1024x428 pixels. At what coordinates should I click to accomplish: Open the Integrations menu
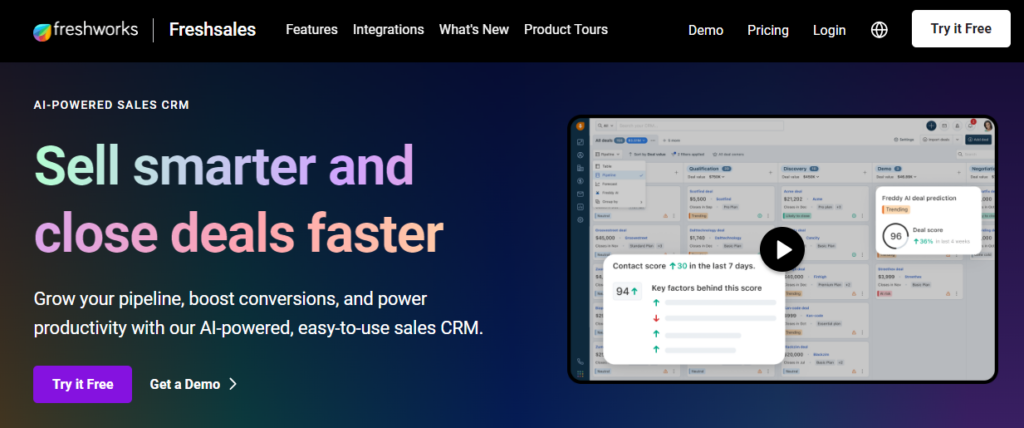click(388, 30)
